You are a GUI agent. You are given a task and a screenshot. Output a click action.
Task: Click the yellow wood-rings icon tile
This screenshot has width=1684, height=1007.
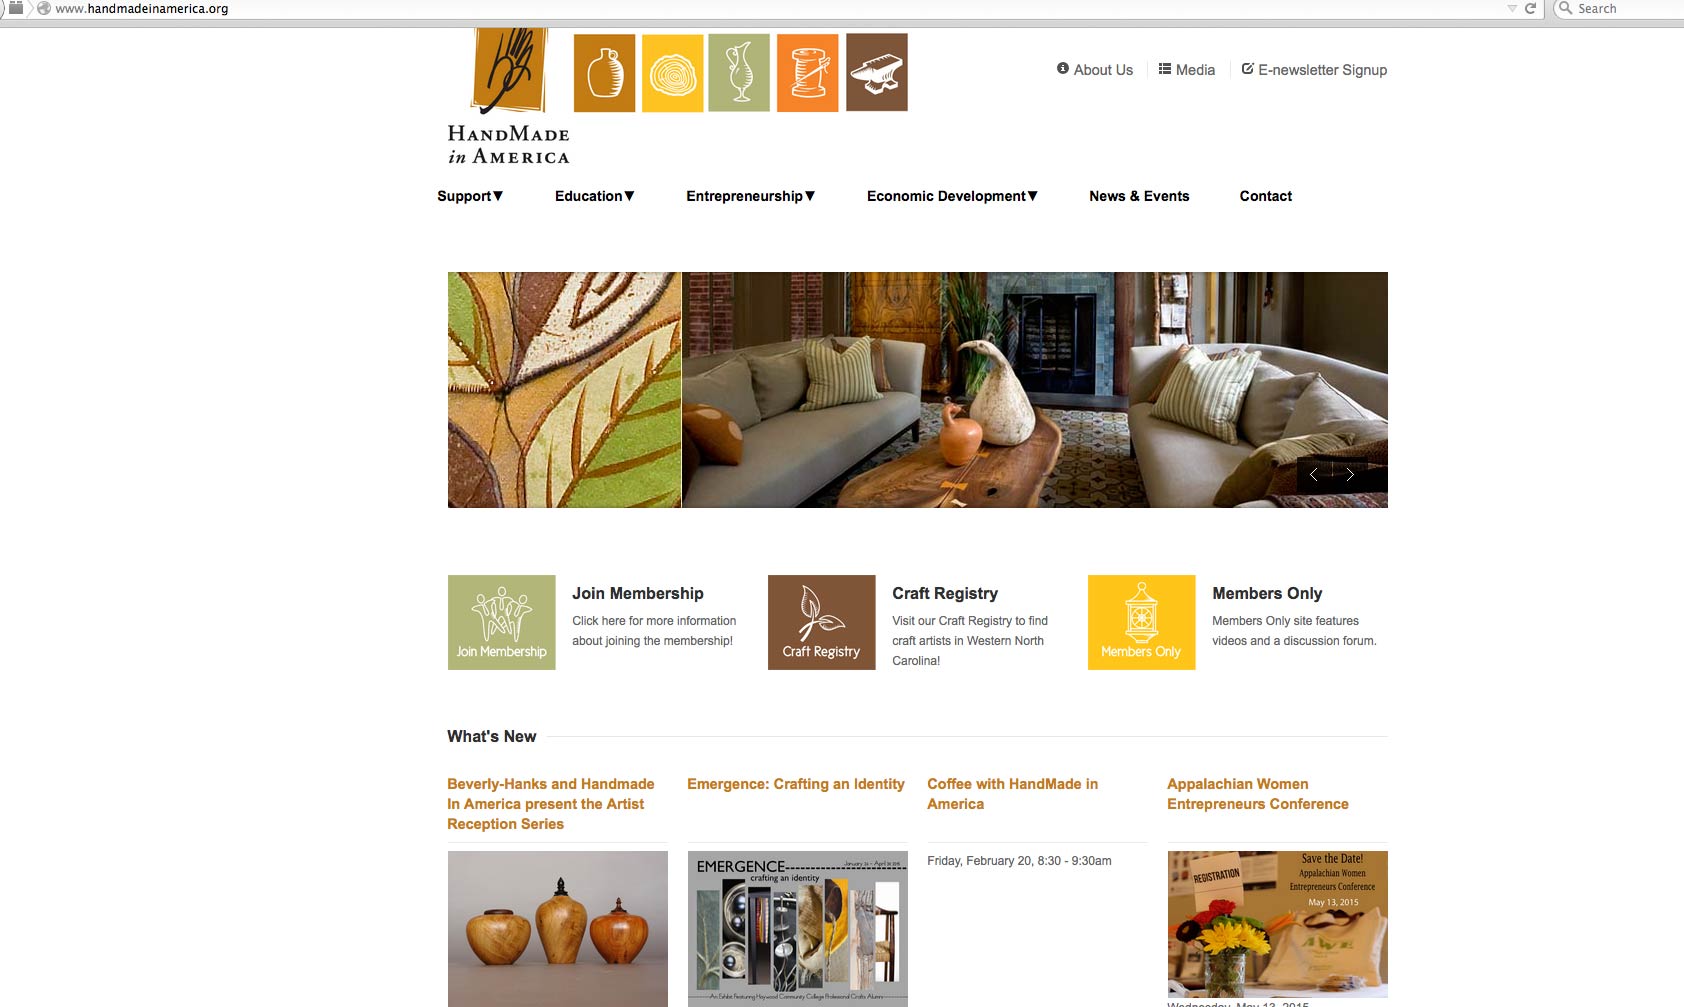point(672,73)
